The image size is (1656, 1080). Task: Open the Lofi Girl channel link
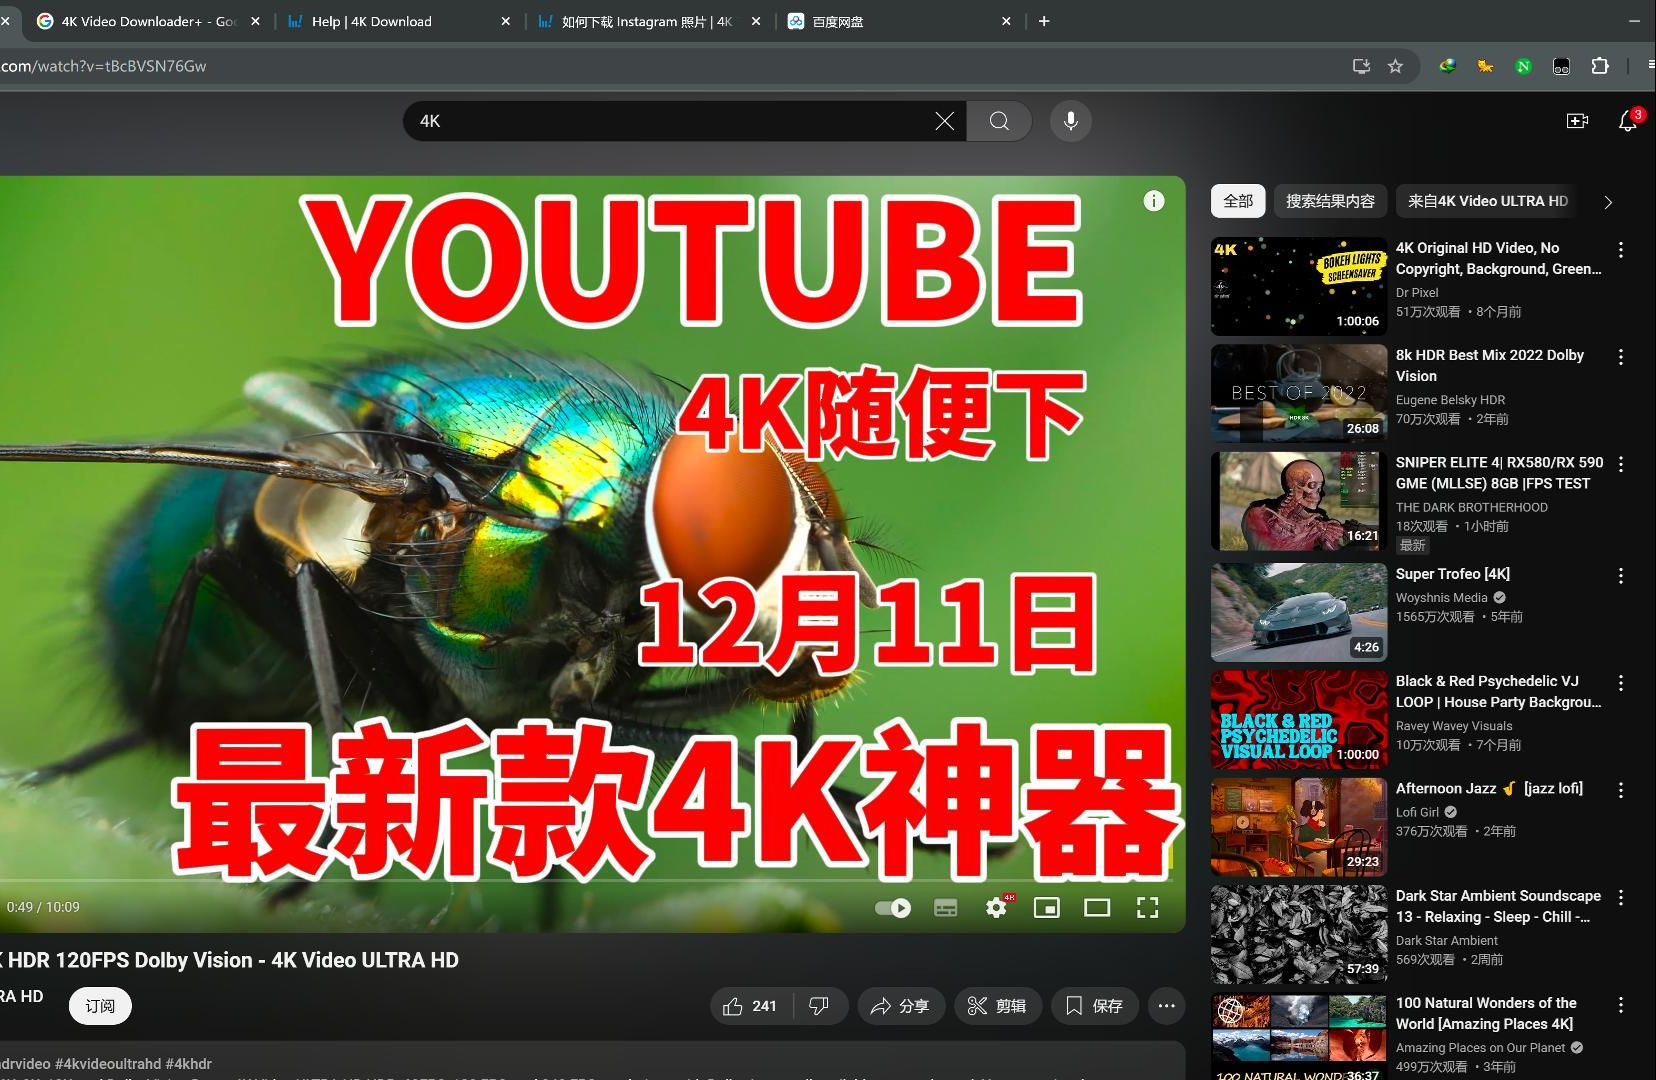click(1418, 813)
